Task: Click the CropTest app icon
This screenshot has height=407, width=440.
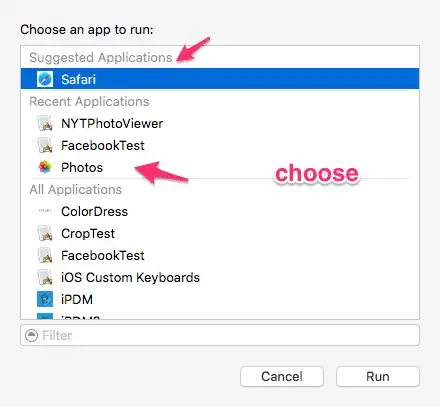Action: (x=45, y=233)
